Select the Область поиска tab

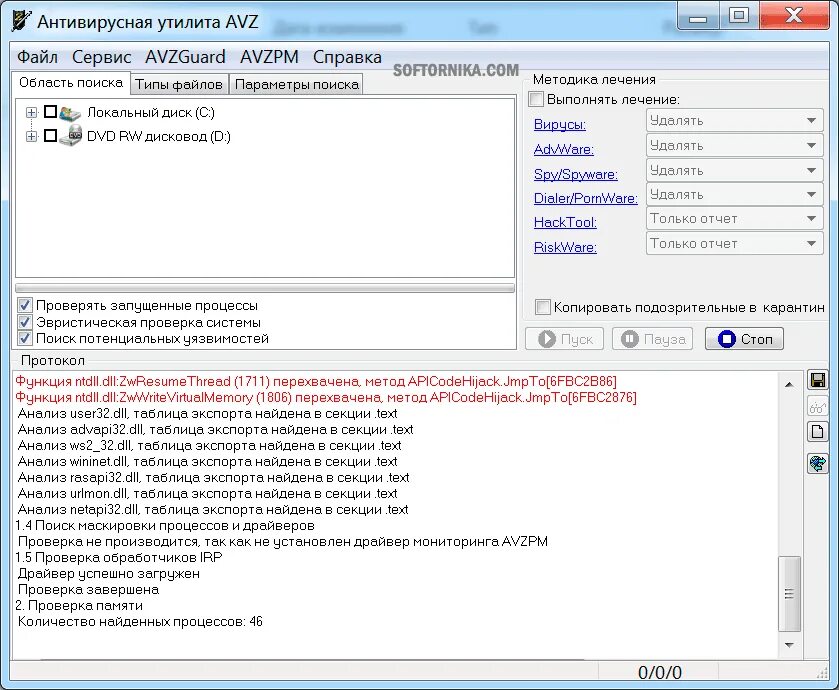tap(71, 83)
